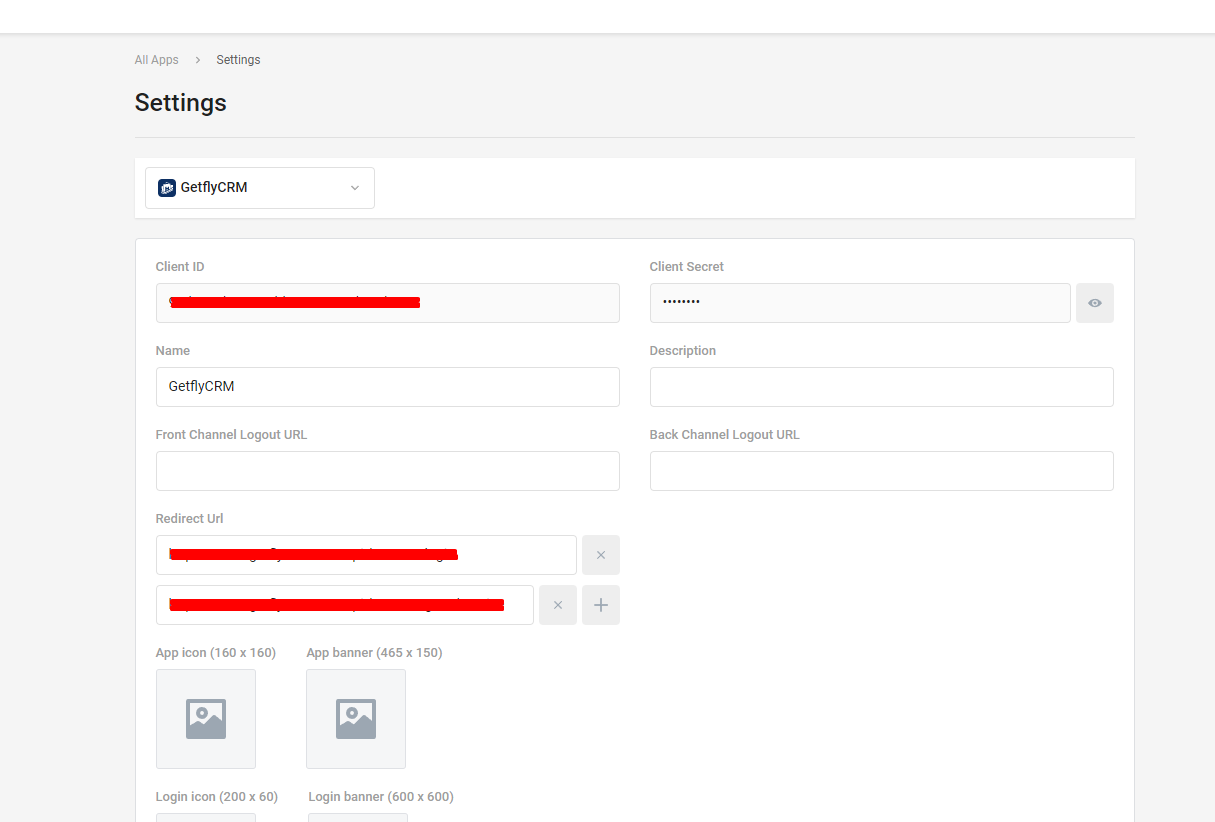Select the Back Channel Logout URL input
Image resolution: width=1215 pixels, height=822 pixels.
(x=881, y=471)
